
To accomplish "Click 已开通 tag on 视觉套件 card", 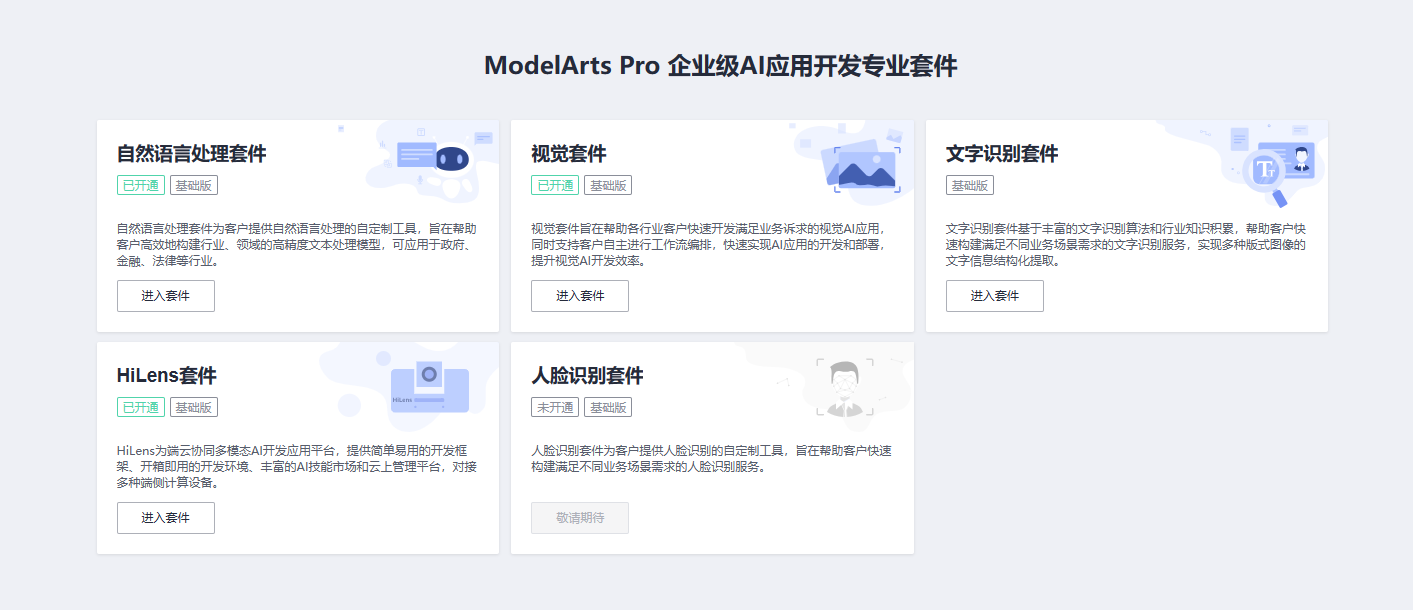I will (555, 185).
